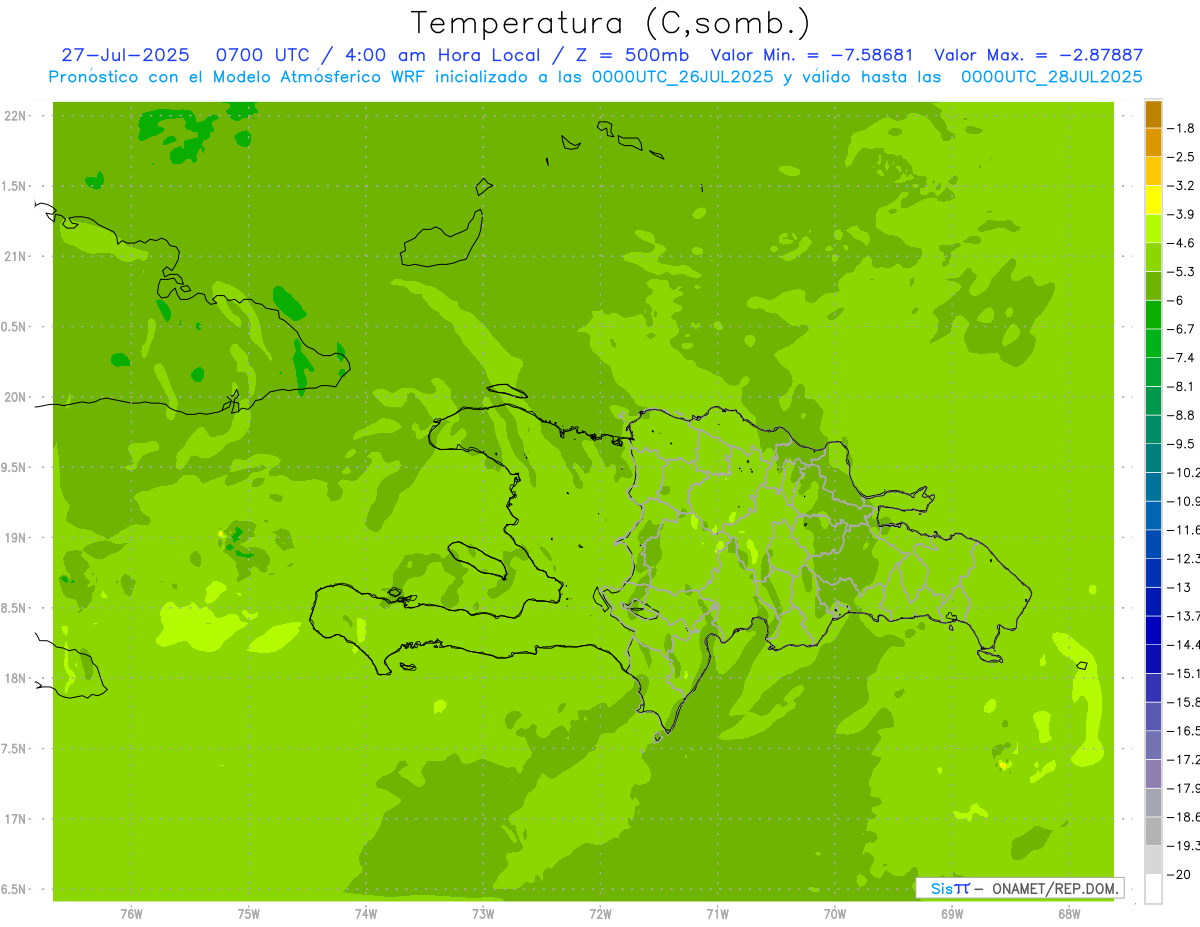1200x927 pixels.
Task: Click the -20 colorbar value
Action: click(x=1180, y=875)
